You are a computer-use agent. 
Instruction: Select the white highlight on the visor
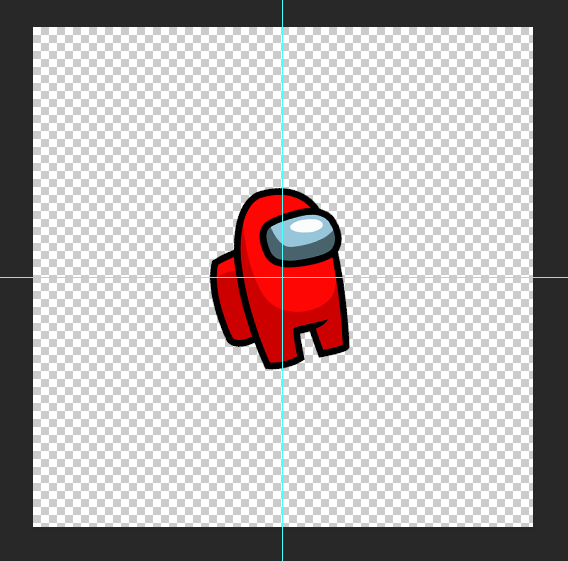coord(307,226)
